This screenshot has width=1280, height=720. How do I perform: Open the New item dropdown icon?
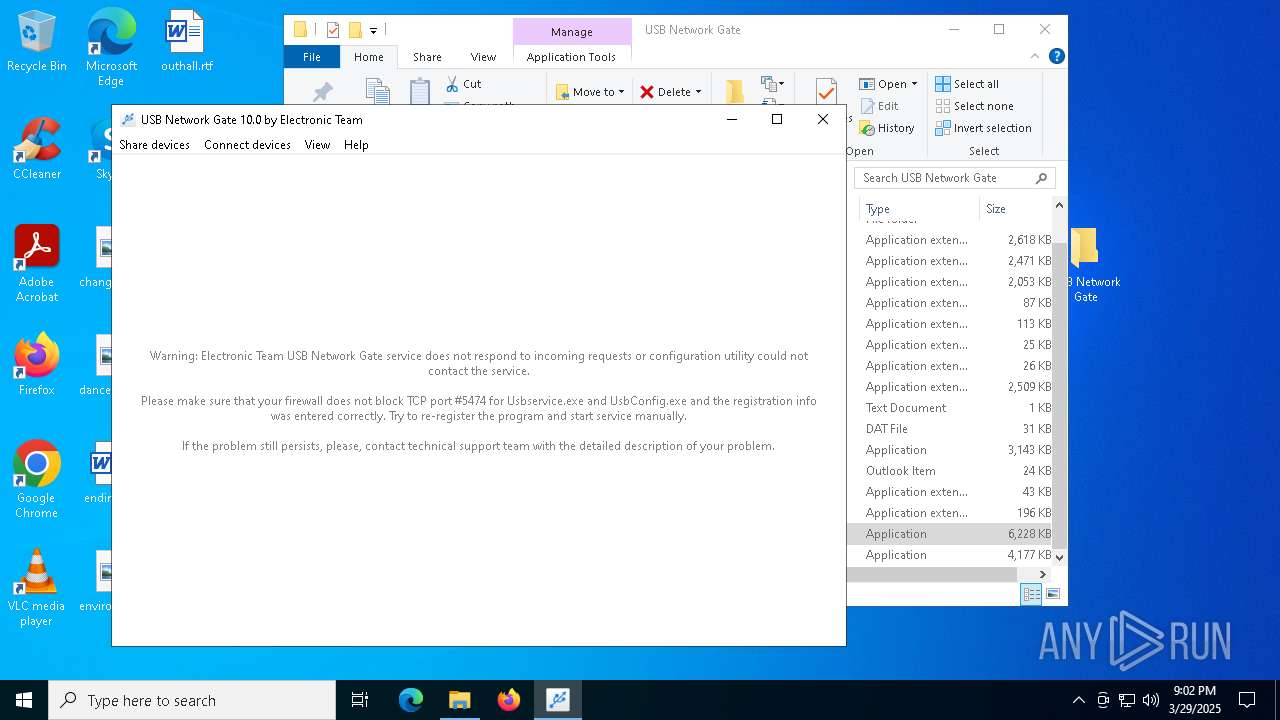pos(772,84)
